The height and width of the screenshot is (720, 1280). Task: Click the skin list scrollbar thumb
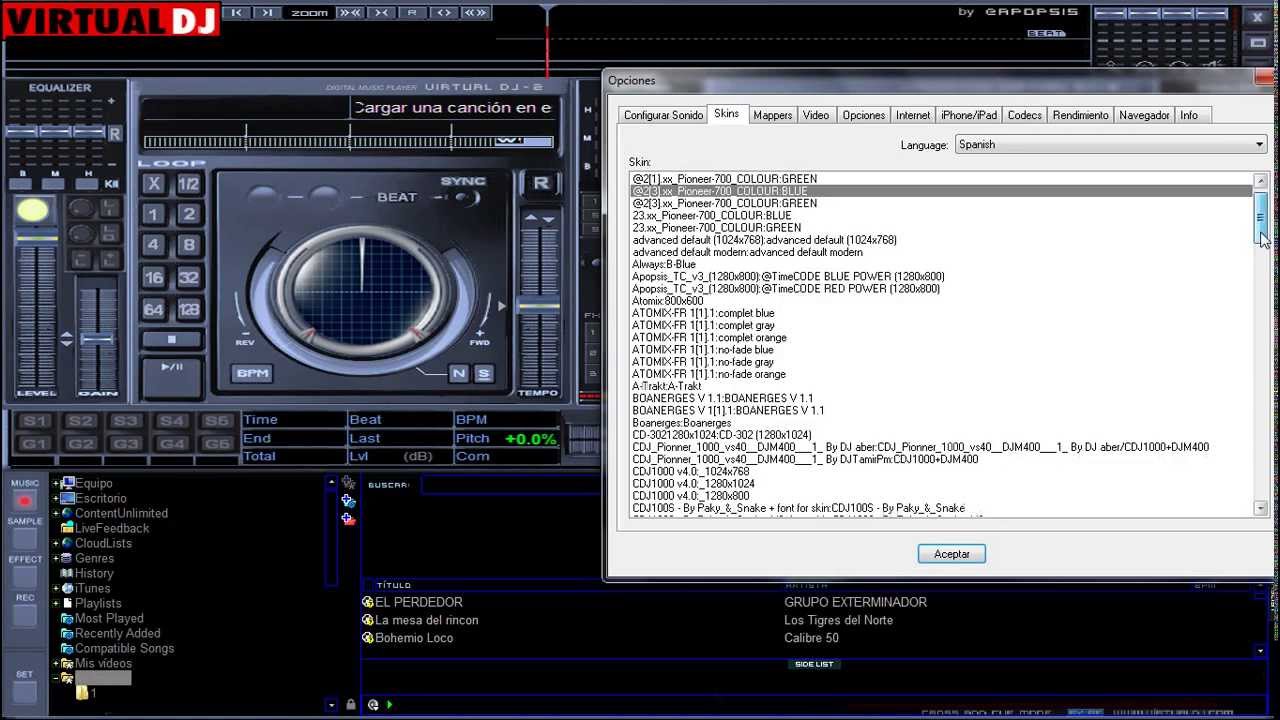(x=1261, y=217)
